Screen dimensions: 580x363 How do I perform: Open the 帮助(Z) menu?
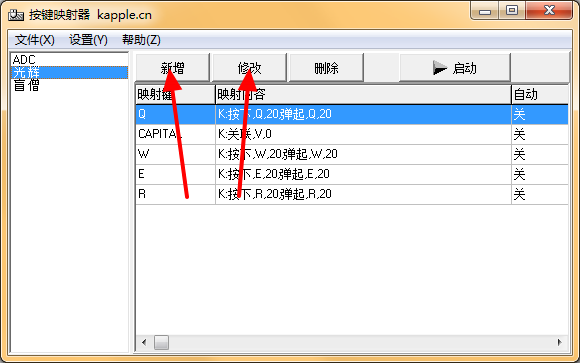click(x=141, y=40)
